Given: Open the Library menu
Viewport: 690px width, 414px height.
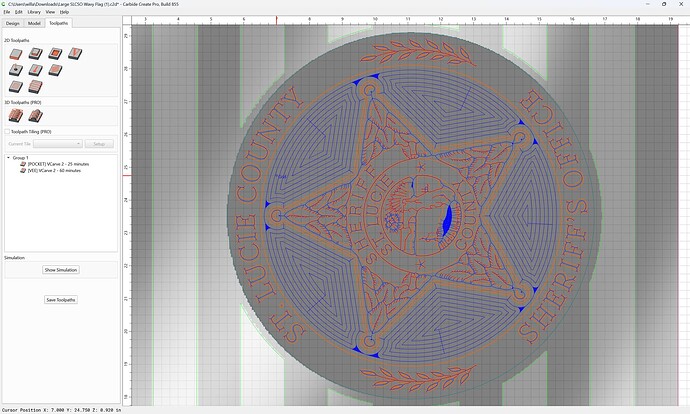Looking at the screenshot, I should click(34, 12).
